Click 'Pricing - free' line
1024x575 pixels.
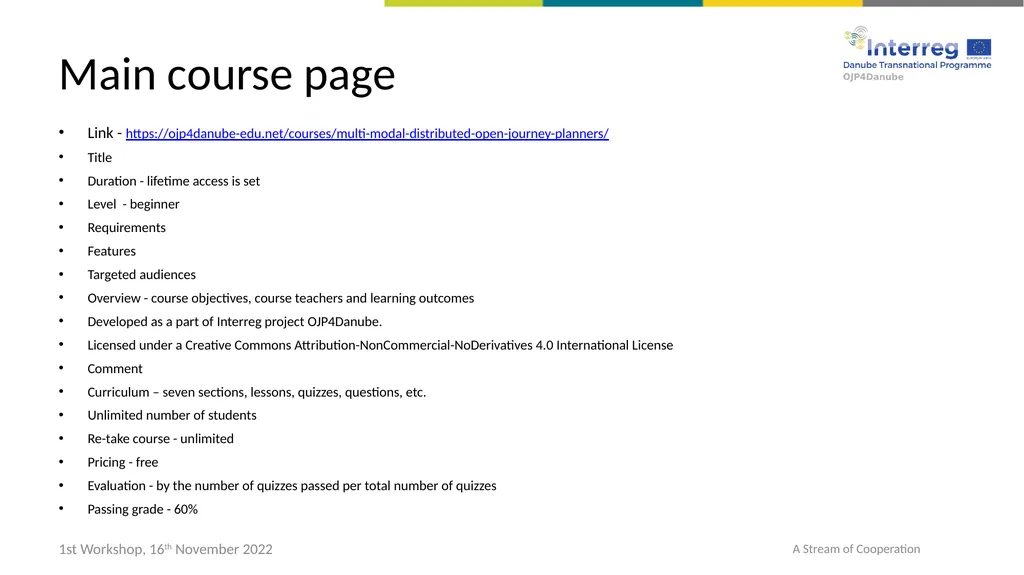(x=123, y=463)
